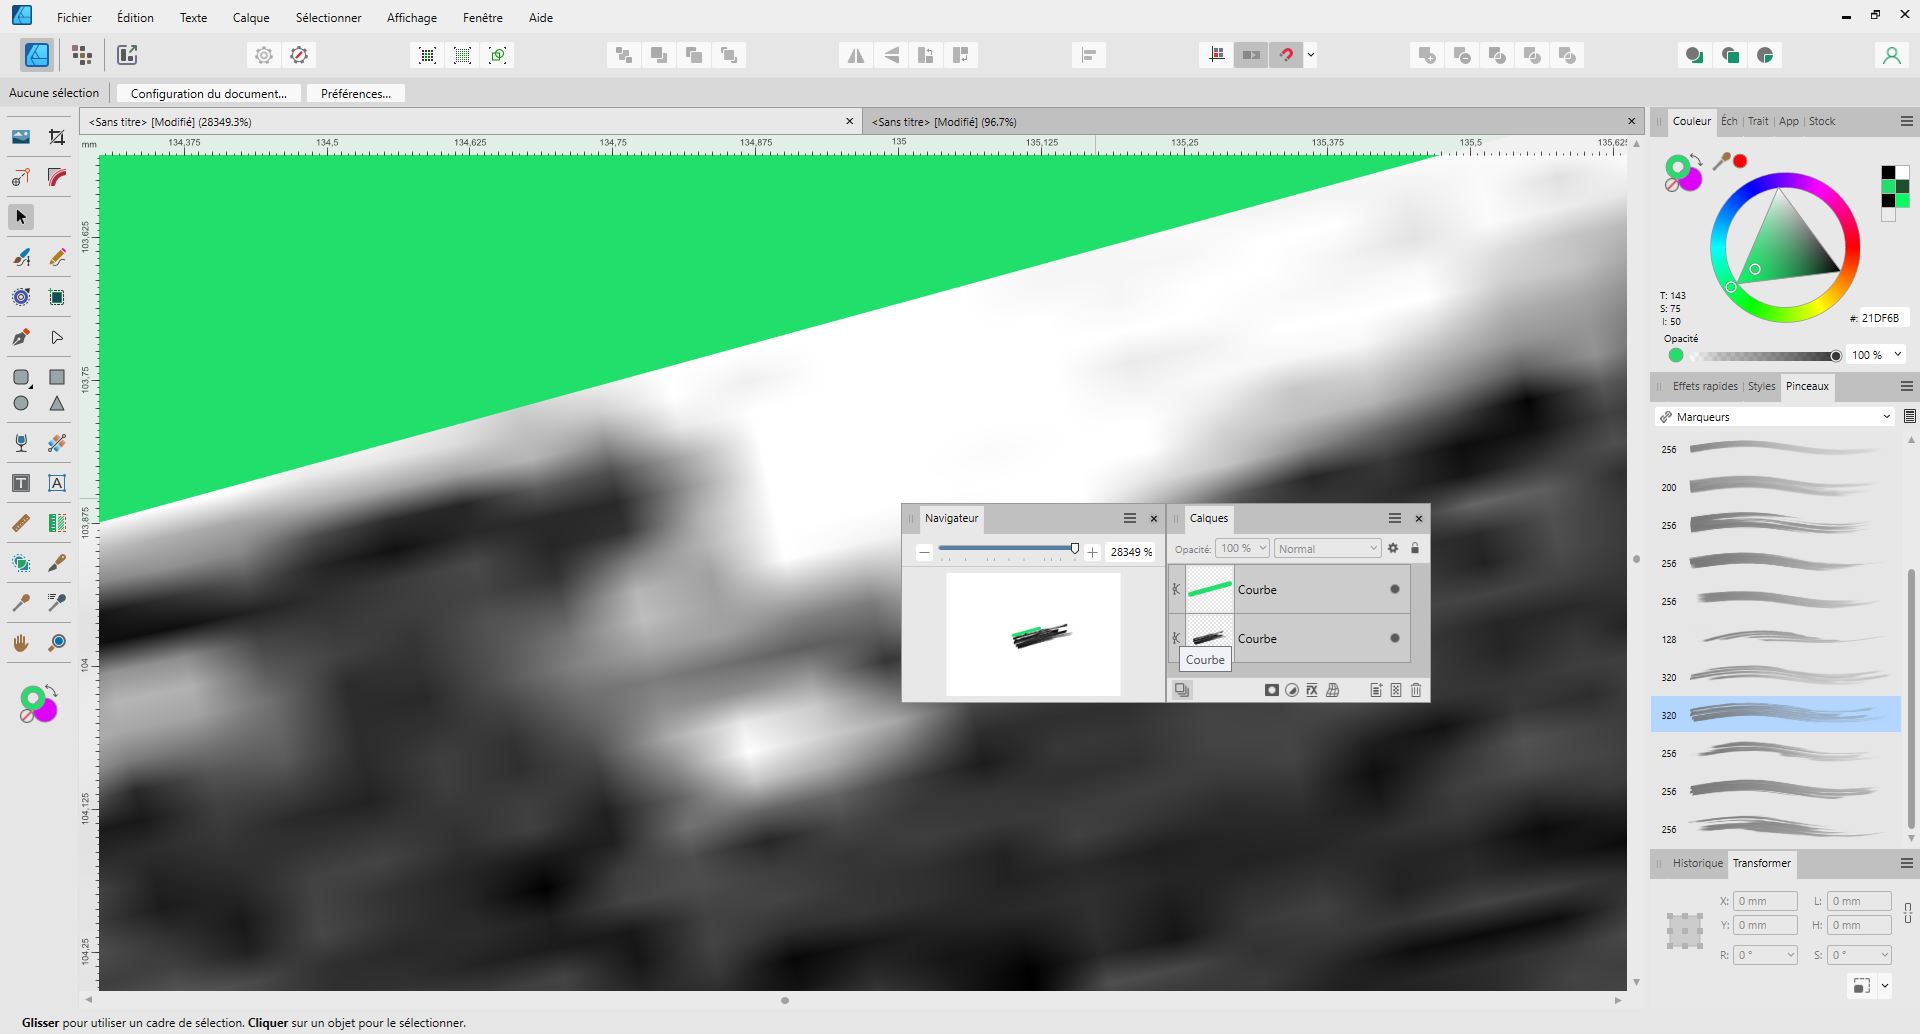Select the Triangle tool
The height and width of the screenshot is (1034, 1920).
point(57,403)
